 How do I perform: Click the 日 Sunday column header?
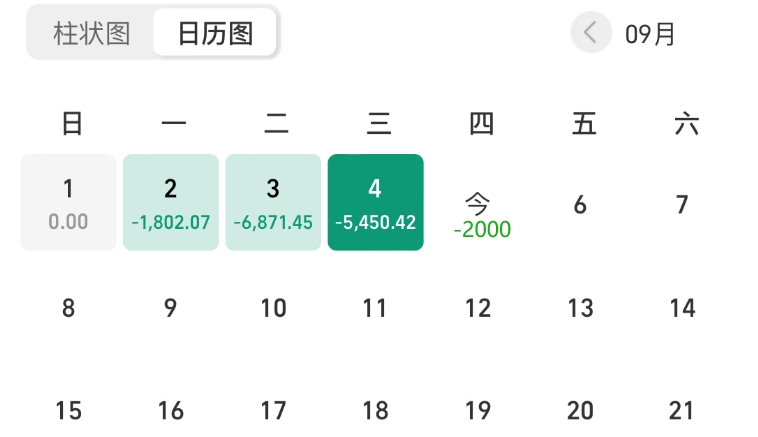(x=72, y=123)
